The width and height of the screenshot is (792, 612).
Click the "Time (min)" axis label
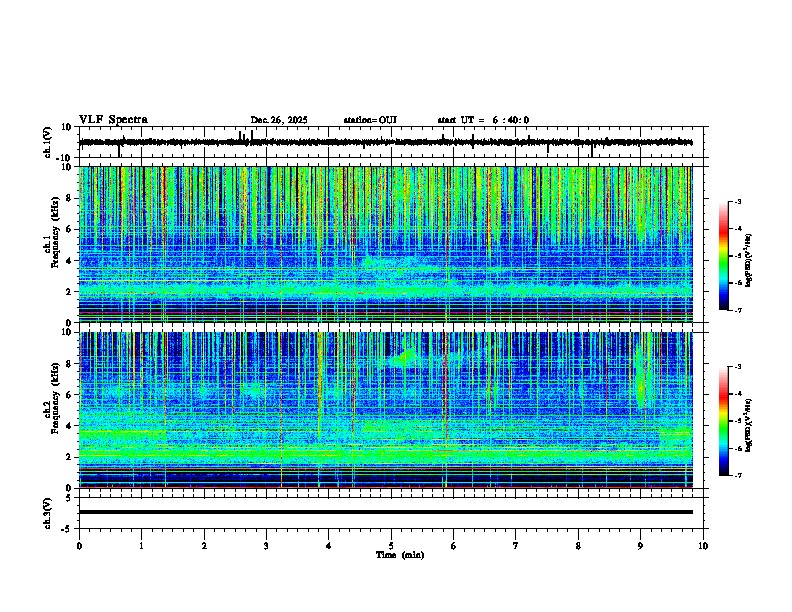point(400,555)
